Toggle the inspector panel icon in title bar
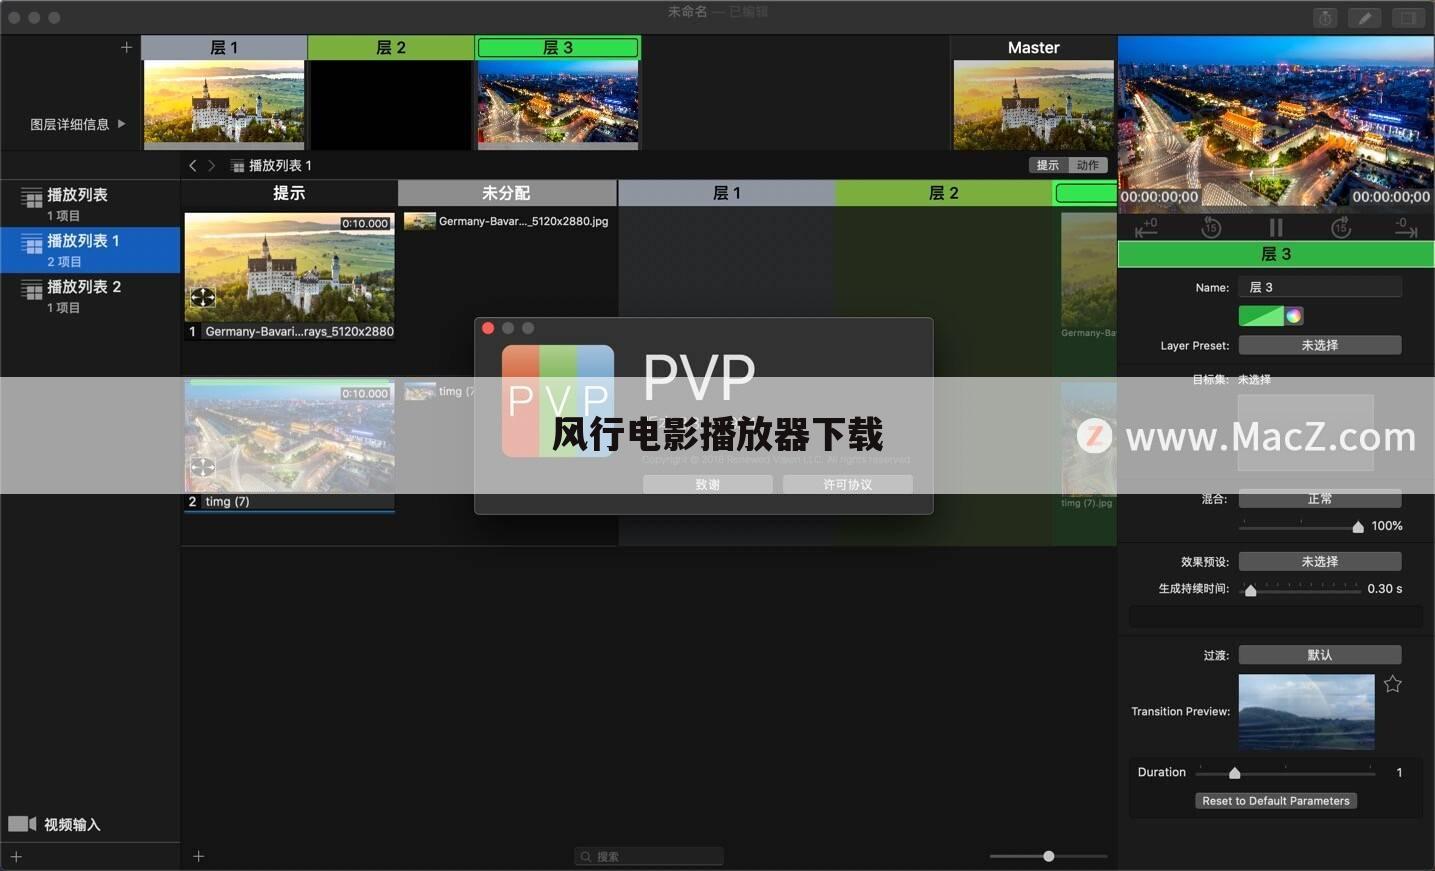This screenshot has height=871, width=1435. [1407, 18]
